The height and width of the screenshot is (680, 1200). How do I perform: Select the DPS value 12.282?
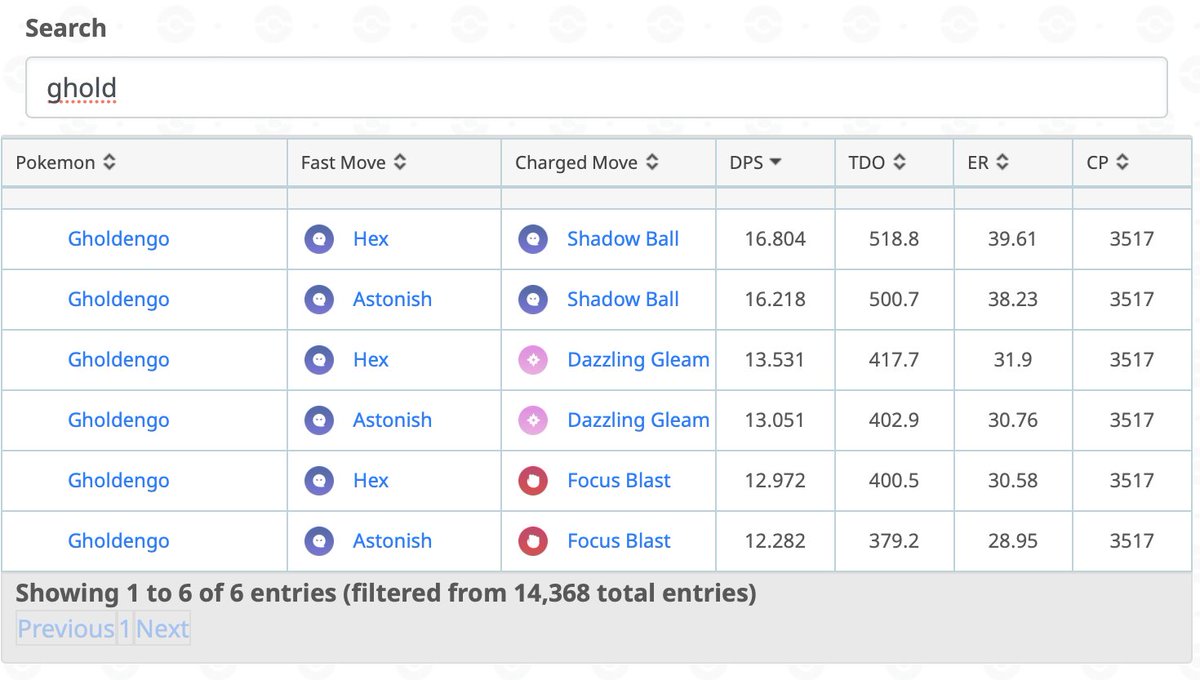pos(775,541)
